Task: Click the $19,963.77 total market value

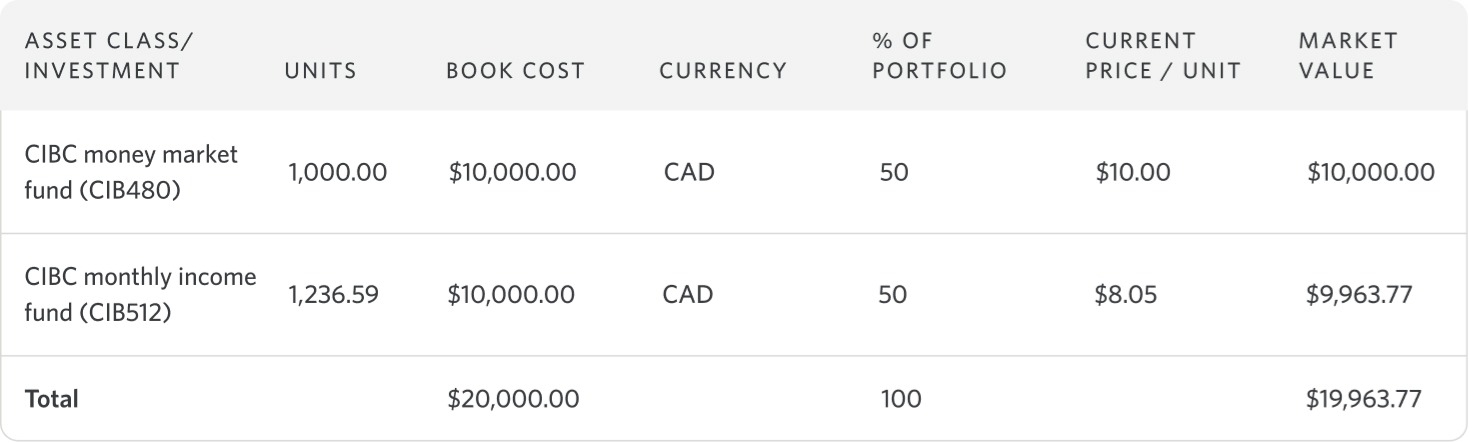Action: [x=1363, y=399]
